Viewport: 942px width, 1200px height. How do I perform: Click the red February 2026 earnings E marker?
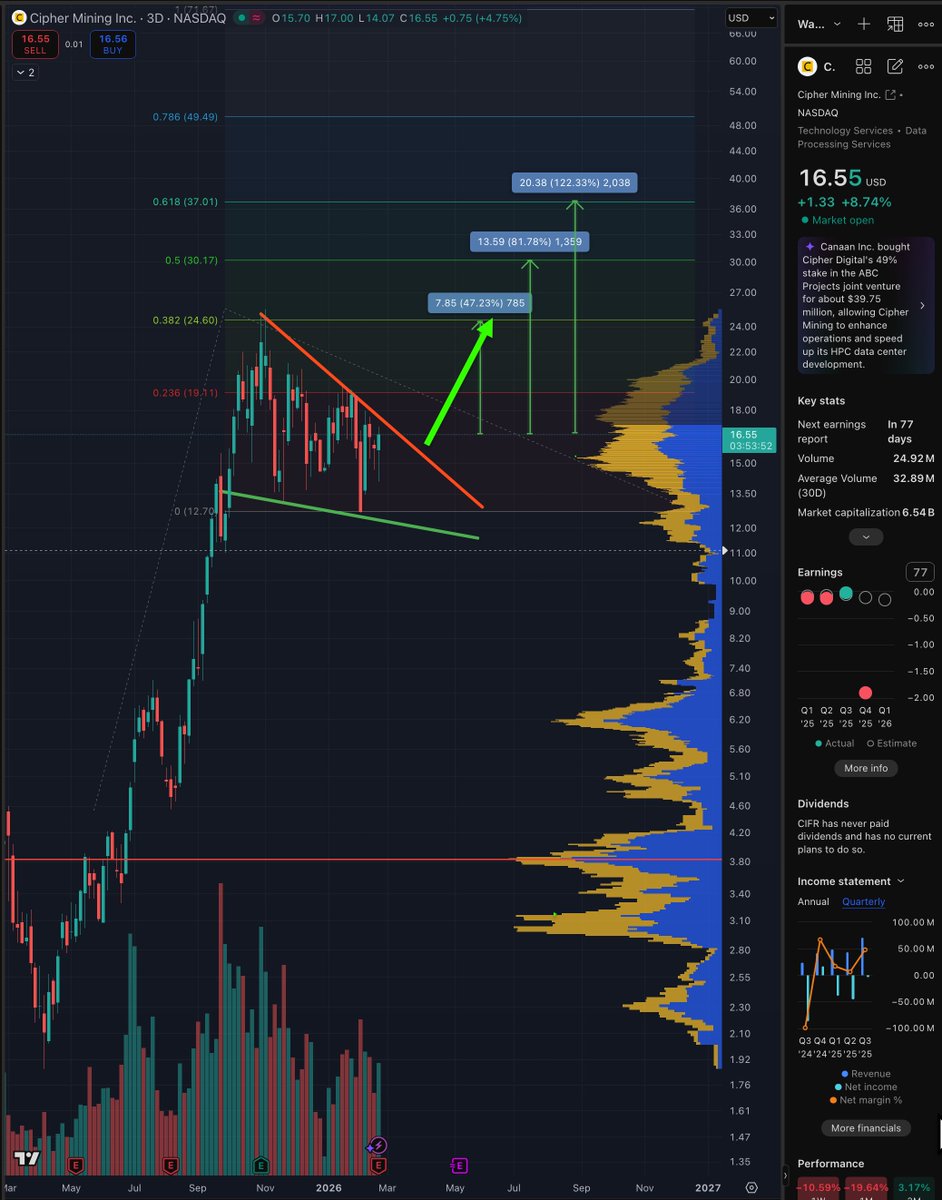378,1165
